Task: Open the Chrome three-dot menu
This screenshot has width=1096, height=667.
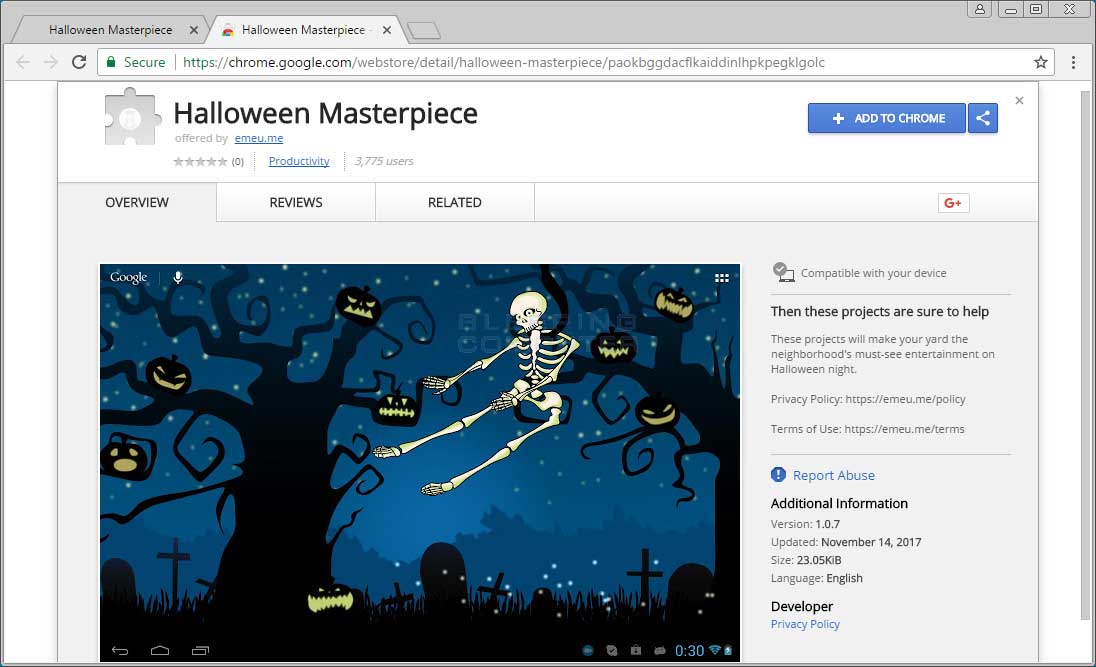Action: (x=1073, y=62)
